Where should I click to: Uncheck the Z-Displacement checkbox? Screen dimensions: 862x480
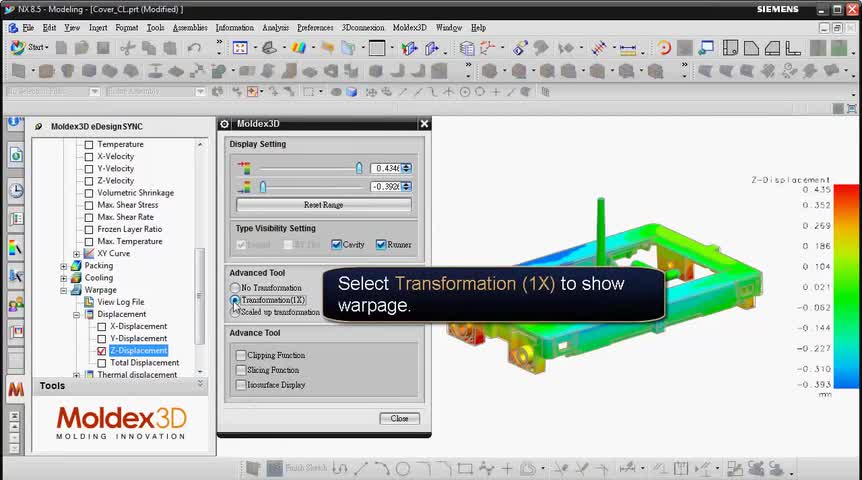point(102,351)
